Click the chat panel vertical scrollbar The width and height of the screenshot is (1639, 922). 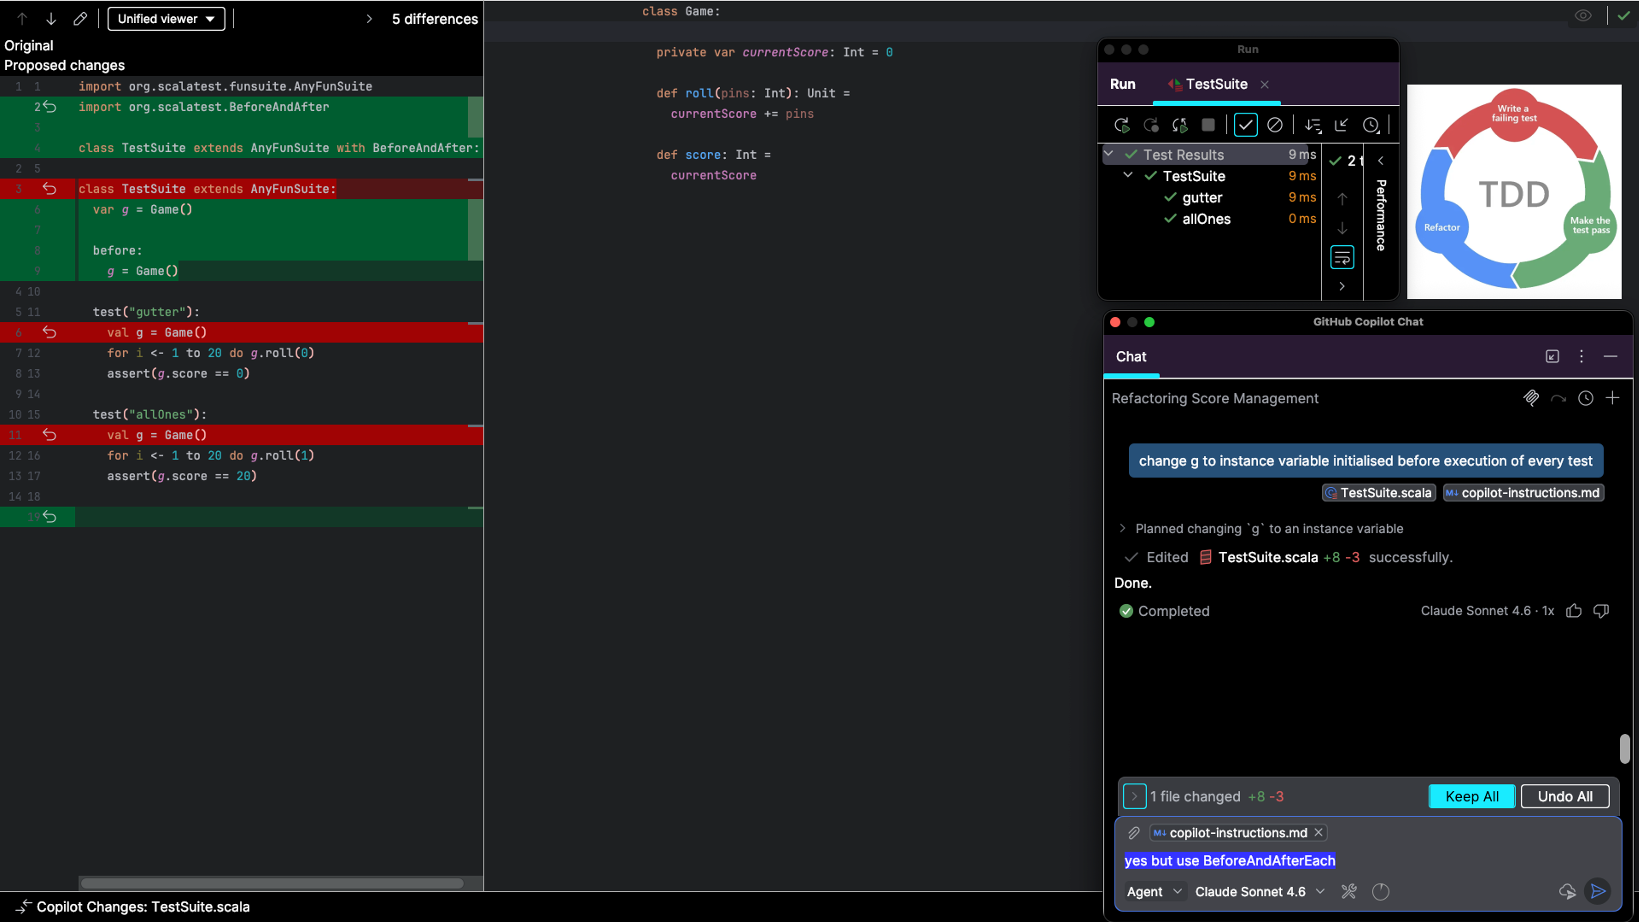pyautogui.click(x=1624, y=748)
